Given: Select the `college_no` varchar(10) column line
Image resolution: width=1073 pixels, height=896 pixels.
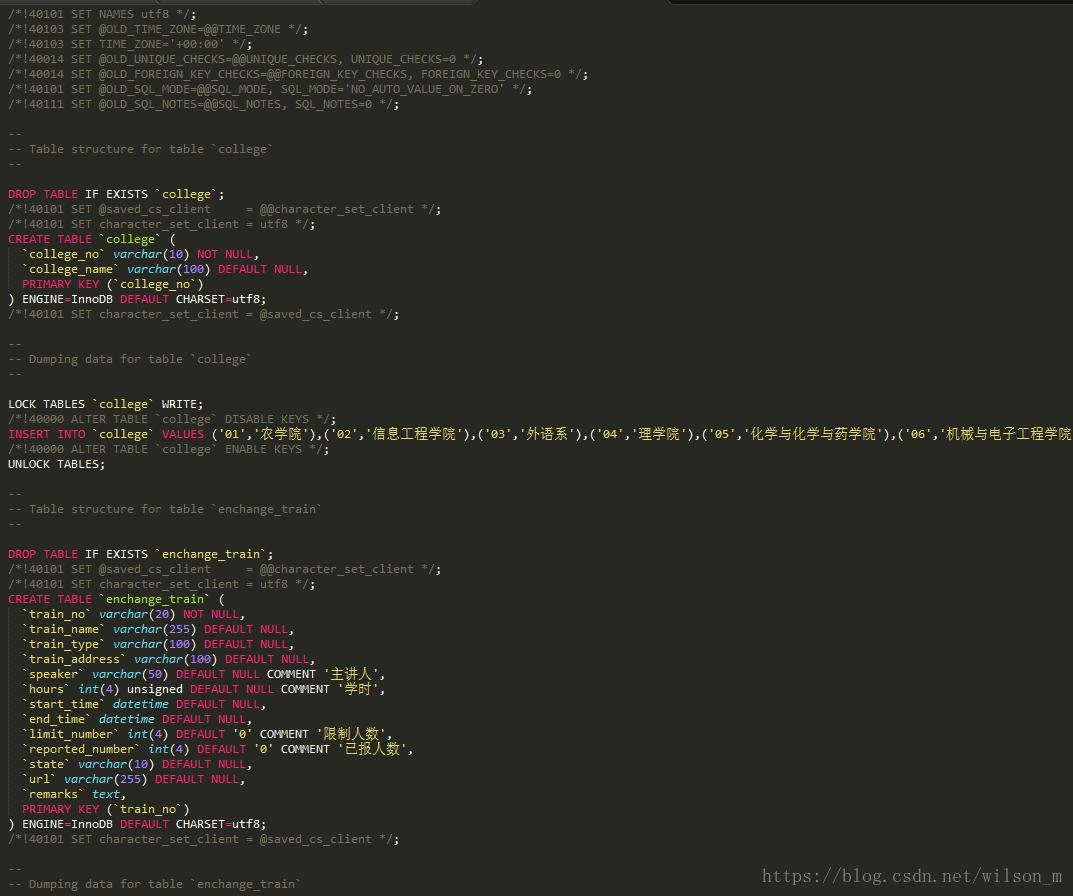Looking at the screenshot, I should tap(140, 254).
